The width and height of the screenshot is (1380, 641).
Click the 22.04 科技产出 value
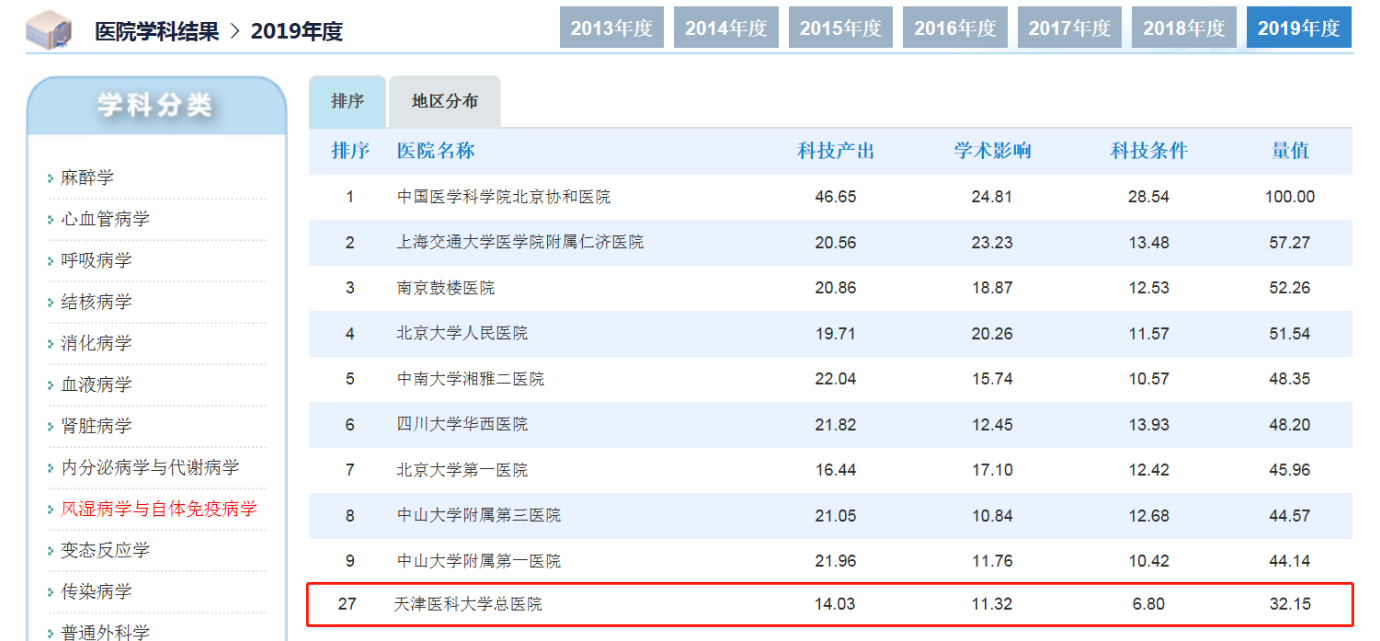(836, 379)
